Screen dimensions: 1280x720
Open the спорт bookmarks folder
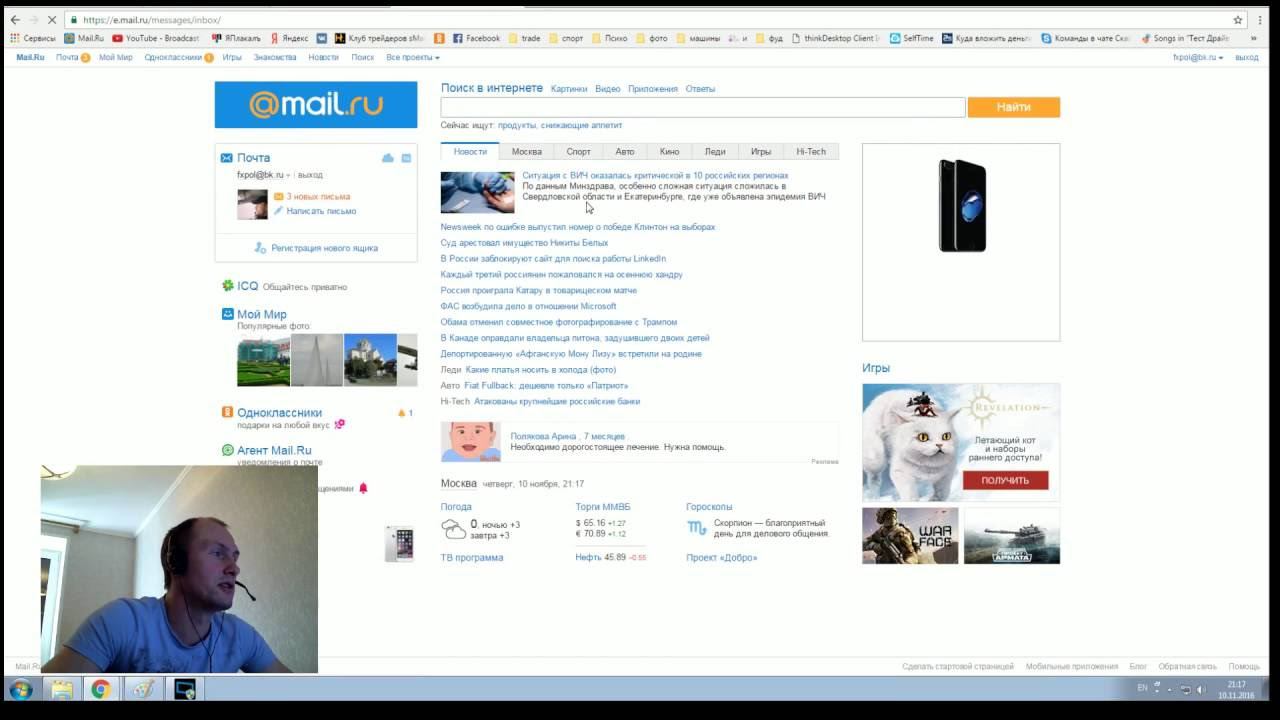pyautogui.click(x=566, y=38)
